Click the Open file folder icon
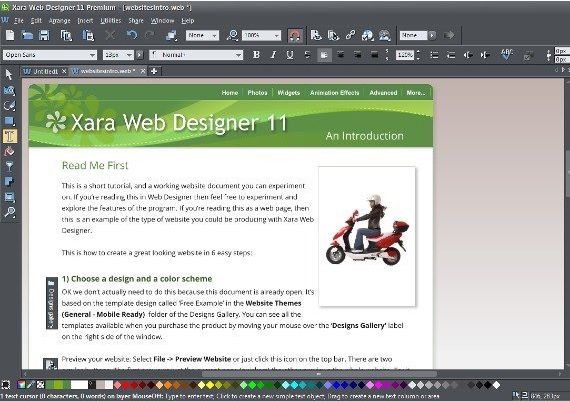This screenshot has height=401, width=570. [x=27, y=35]
